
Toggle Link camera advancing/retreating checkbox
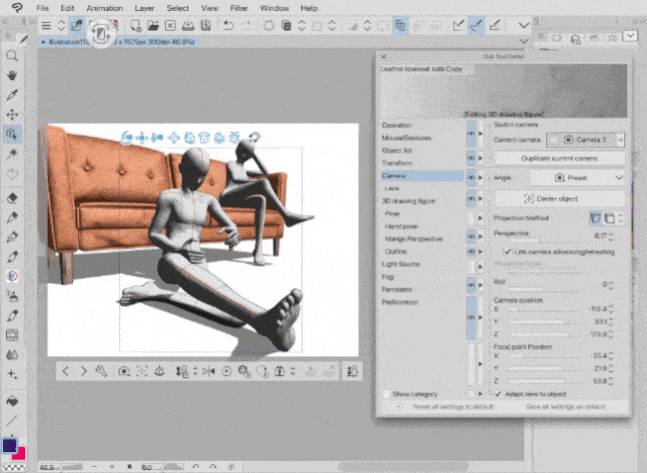click(x=507, y=252)
